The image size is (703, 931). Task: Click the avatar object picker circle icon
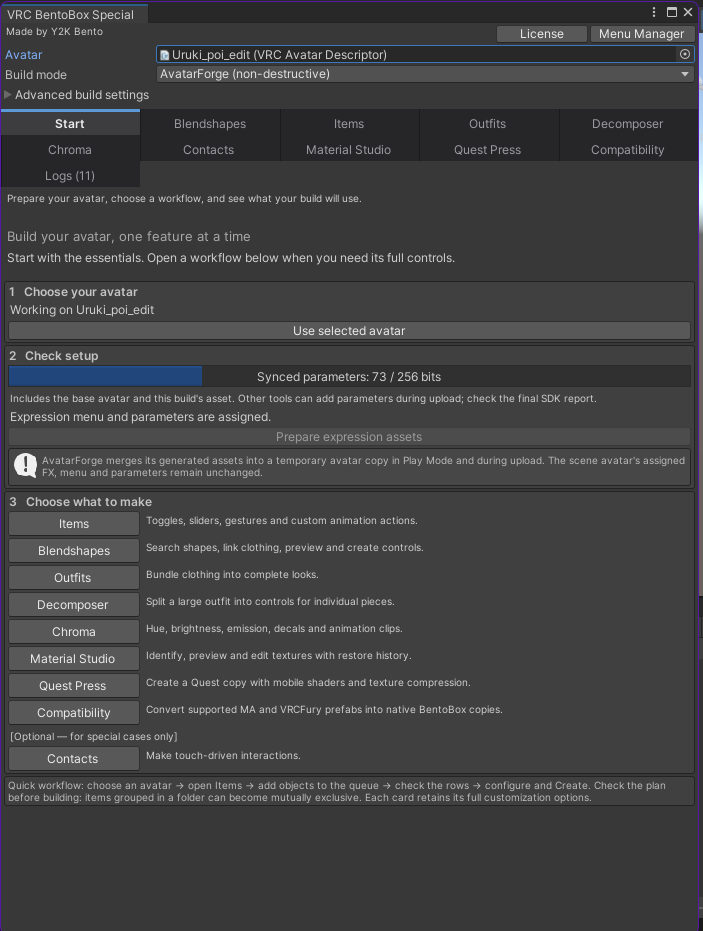click(x=685, y=54)
